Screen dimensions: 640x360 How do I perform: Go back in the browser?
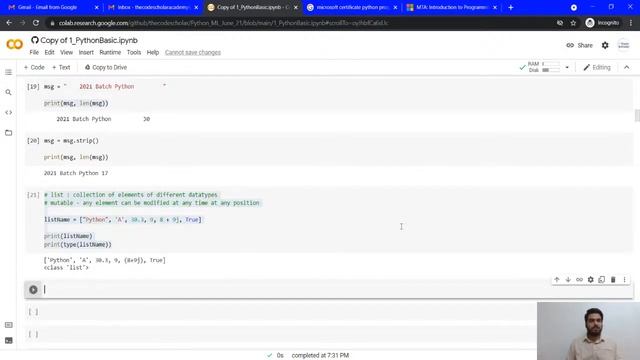(9, 23)
